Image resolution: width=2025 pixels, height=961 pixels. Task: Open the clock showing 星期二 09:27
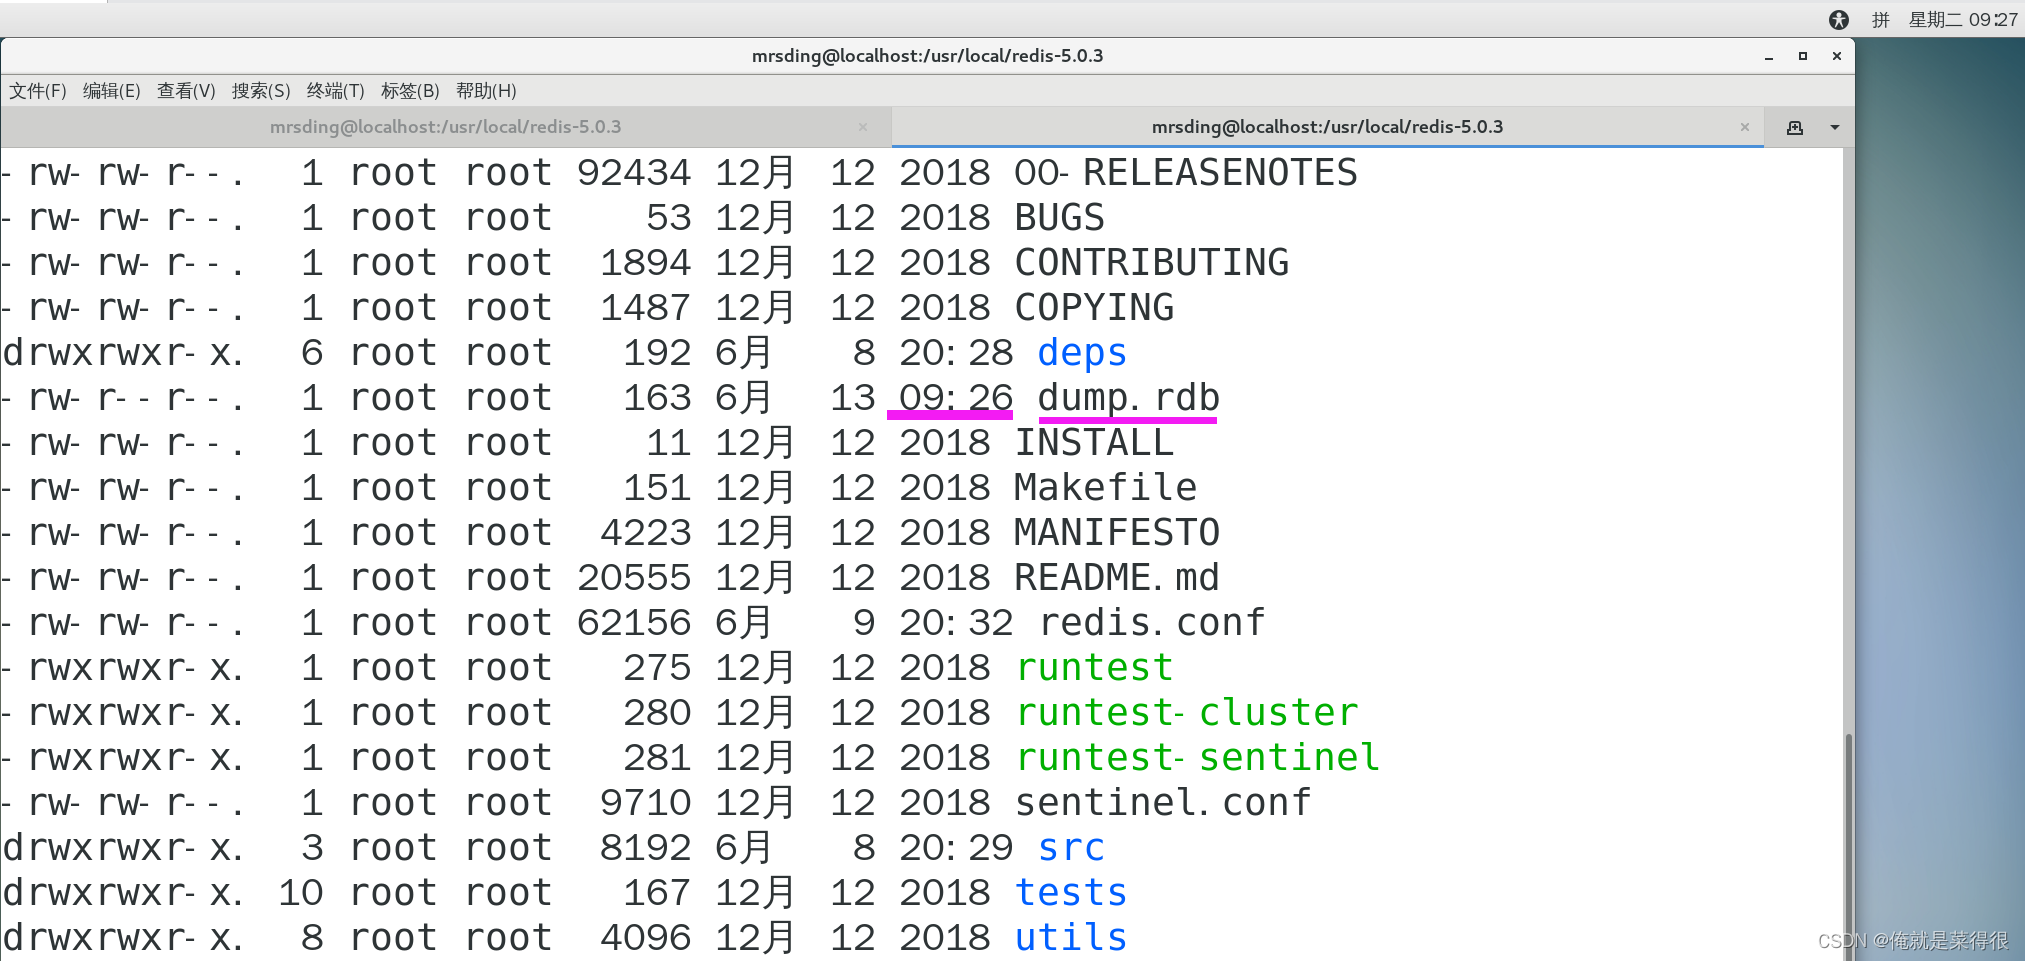(1963, 20)
